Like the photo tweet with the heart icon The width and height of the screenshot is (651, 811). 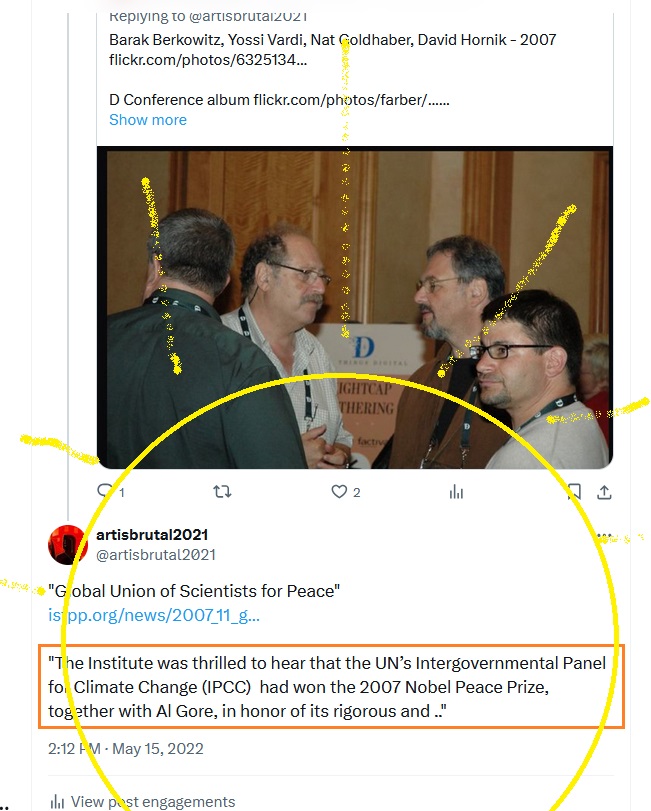(x=339, y=491)
